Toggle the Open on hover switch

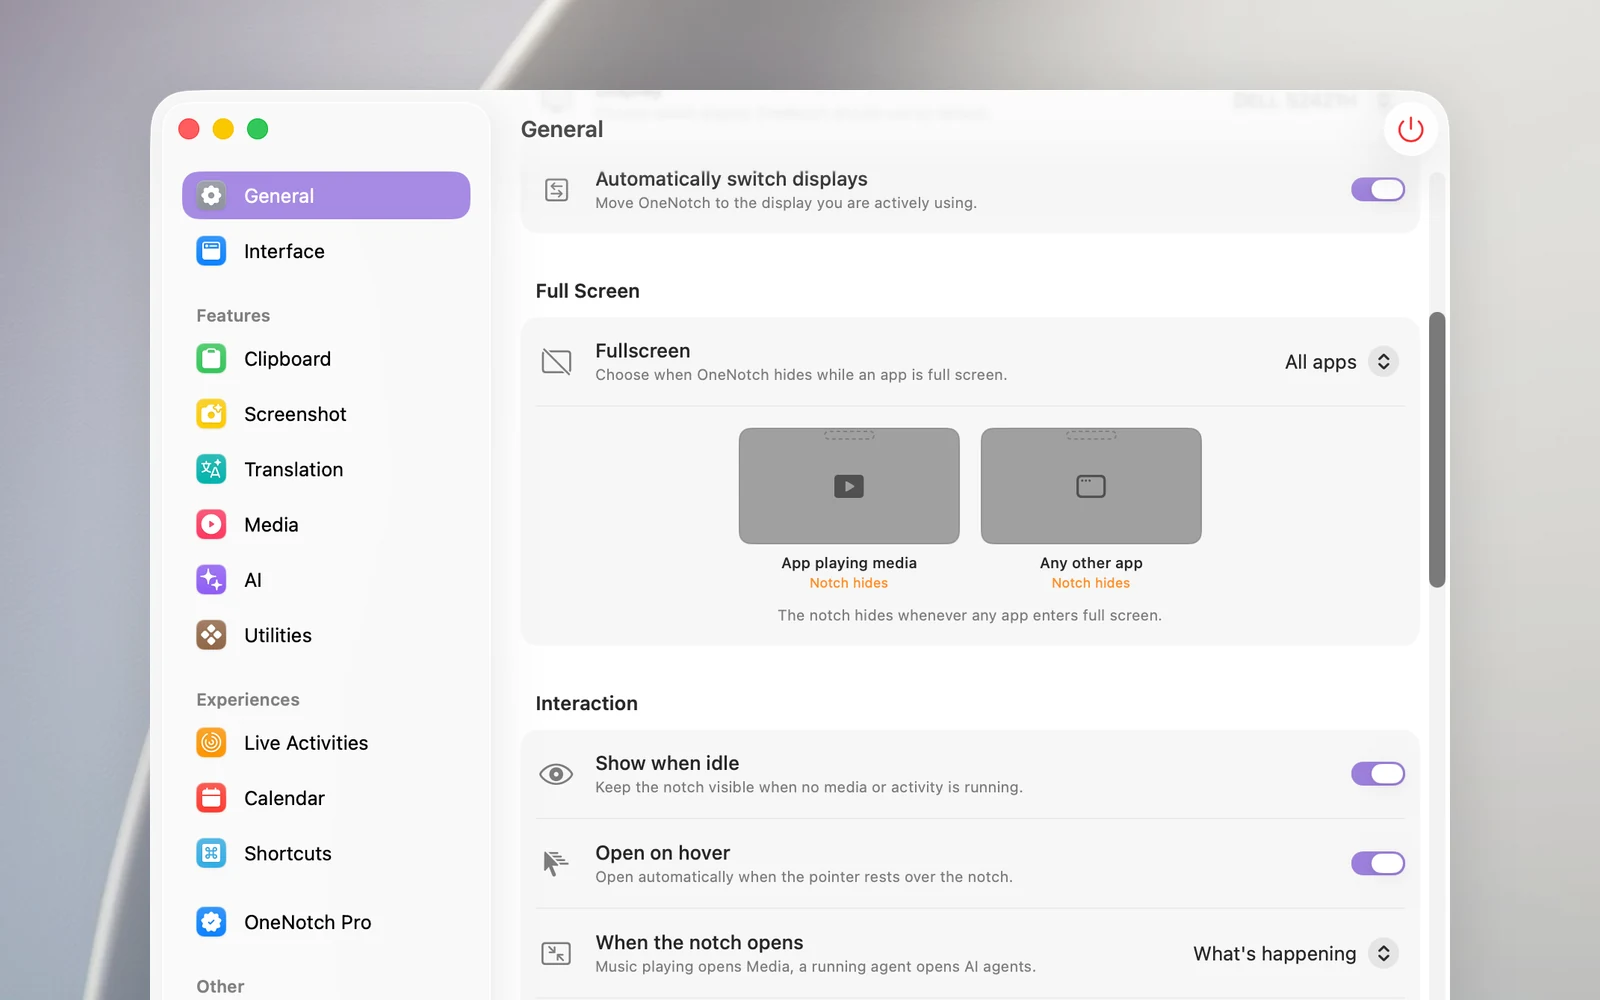[x=1378, y=863]
